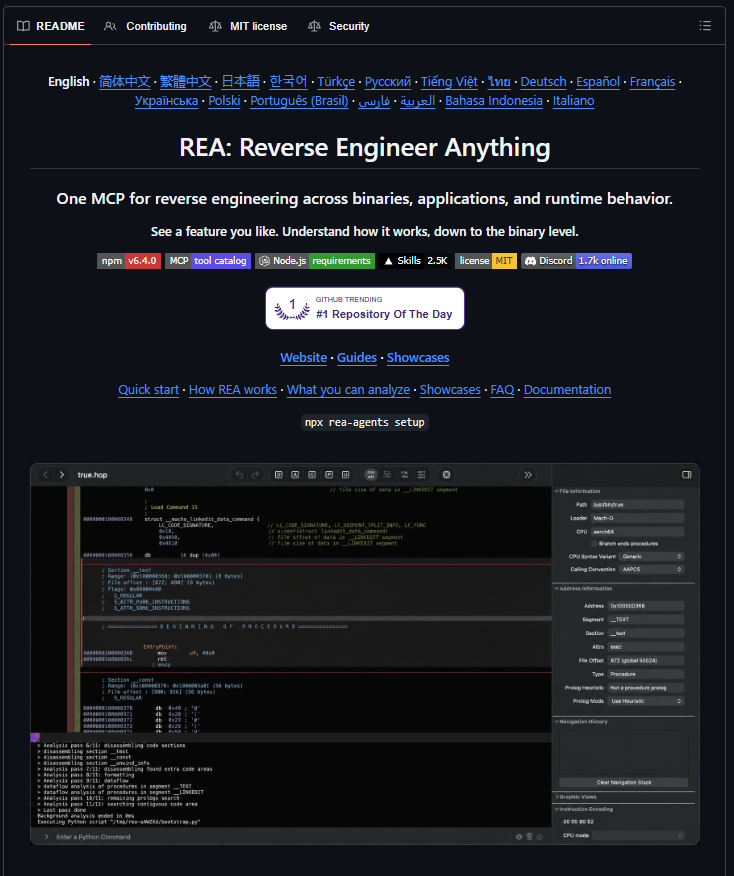Viewport: 734px width, 876px height.
Task: Click the forward arrow in Hopper toolbar
Action: tap(62, 475)
